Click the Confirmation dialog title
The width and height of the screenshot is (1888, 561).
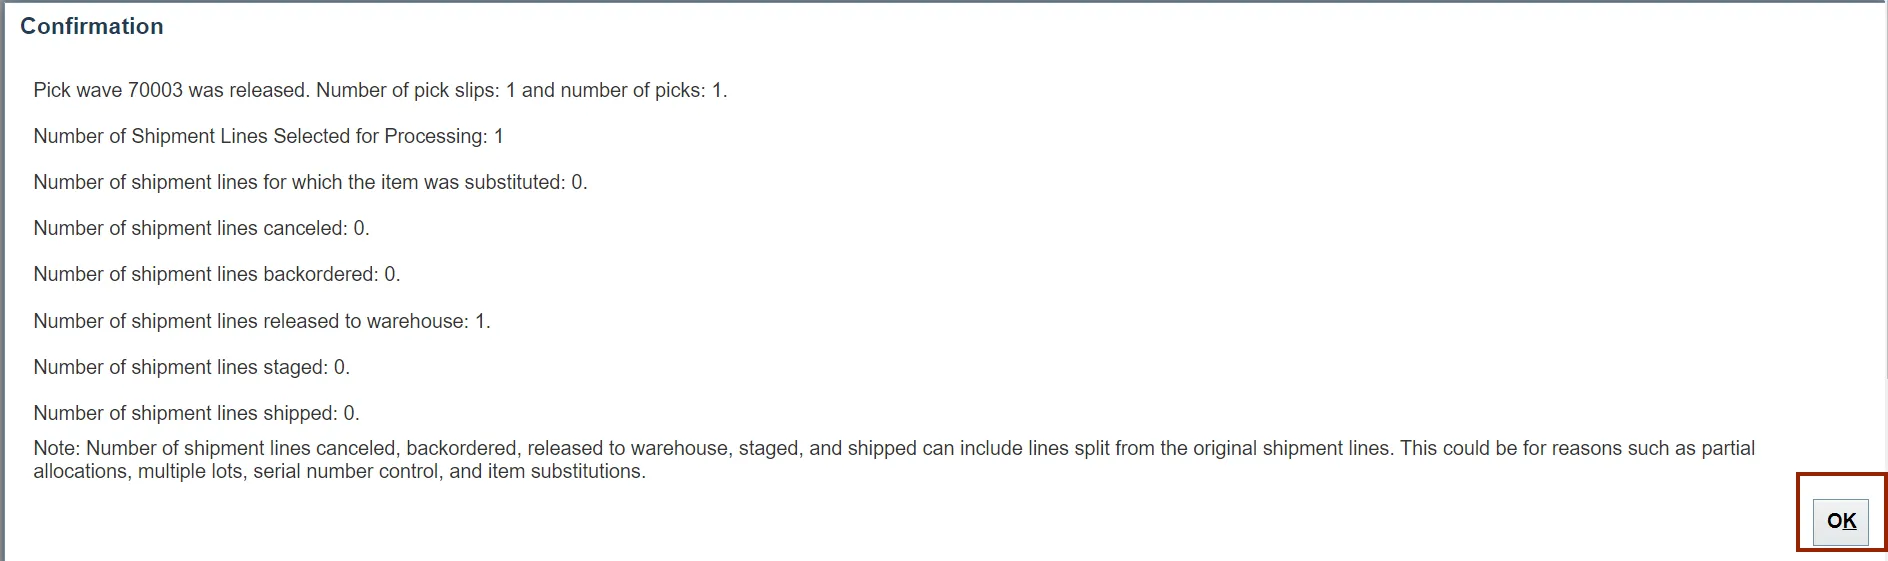[x=92, y=26]
